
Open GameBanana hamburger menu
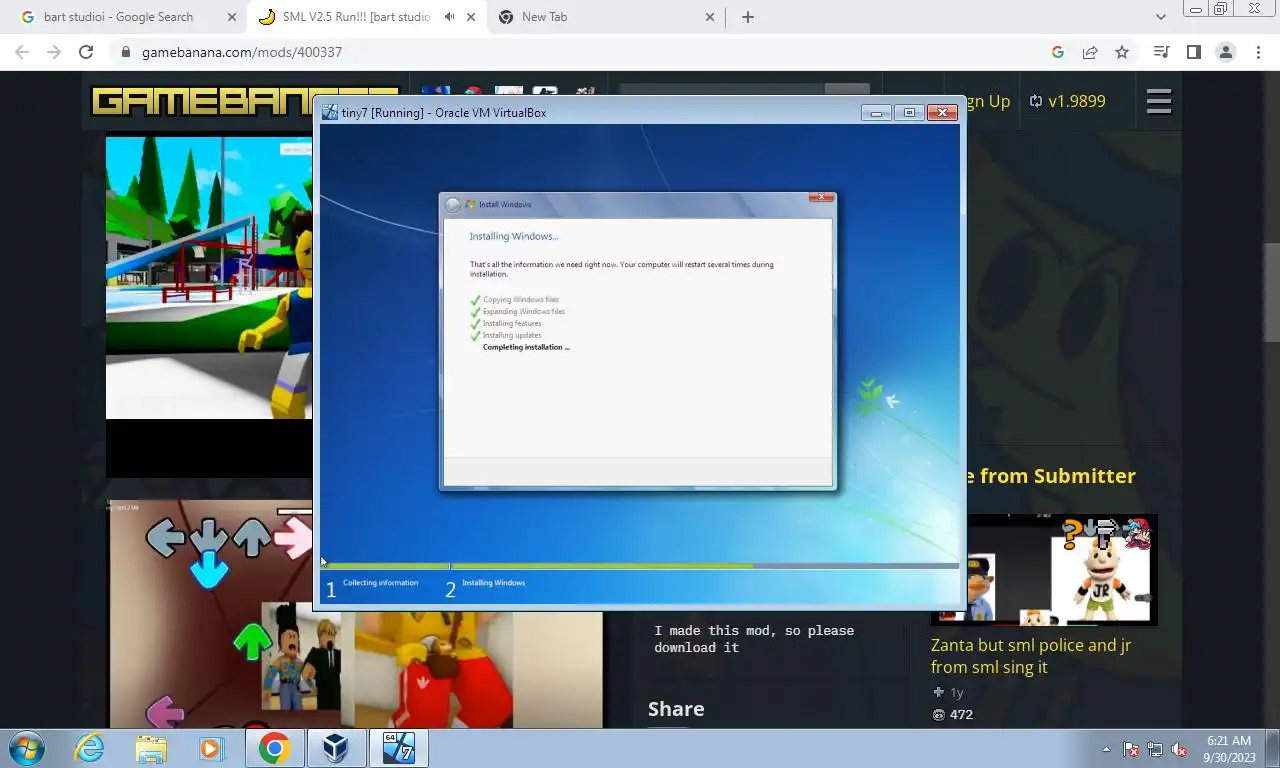point(1159,101)
